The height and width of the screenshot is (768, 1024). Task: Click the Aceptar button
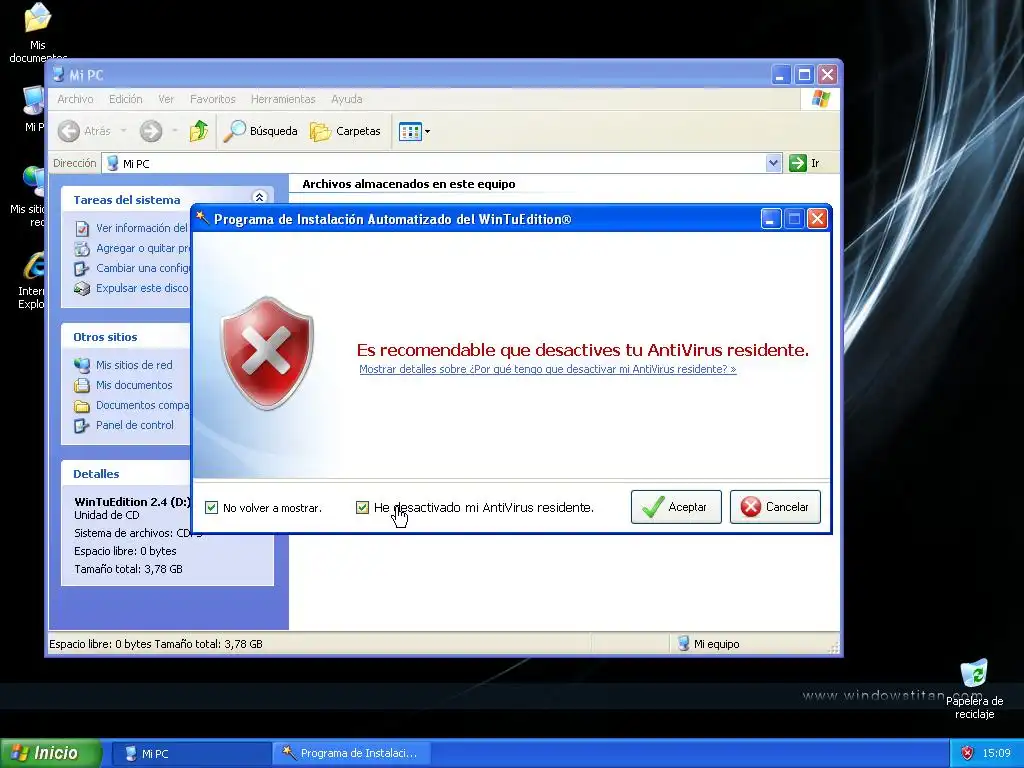676,507
